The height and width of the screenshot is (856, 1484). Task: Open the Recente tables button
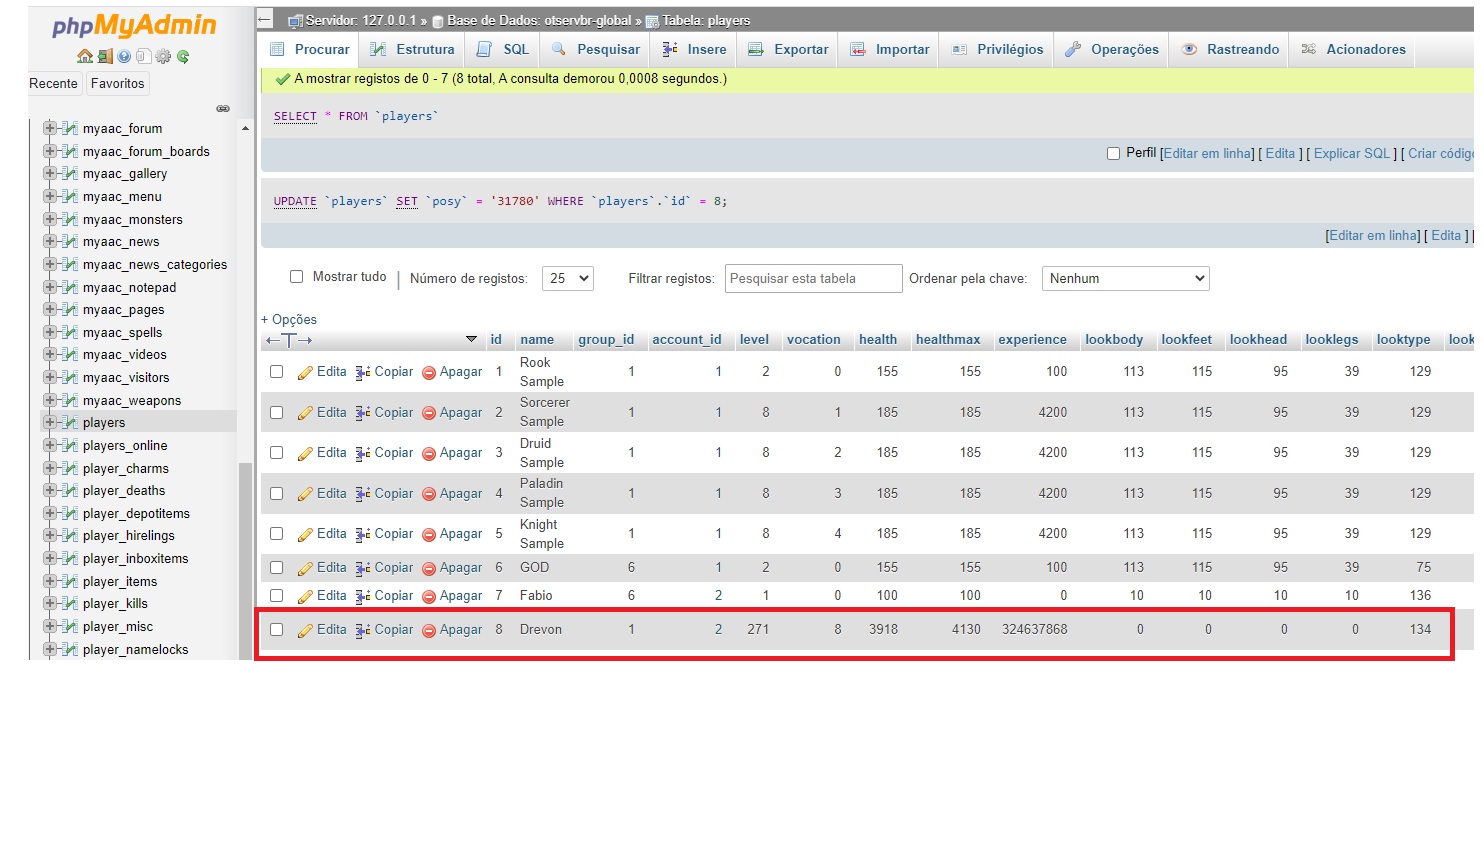pyautogui.click(x=54, y=84)
